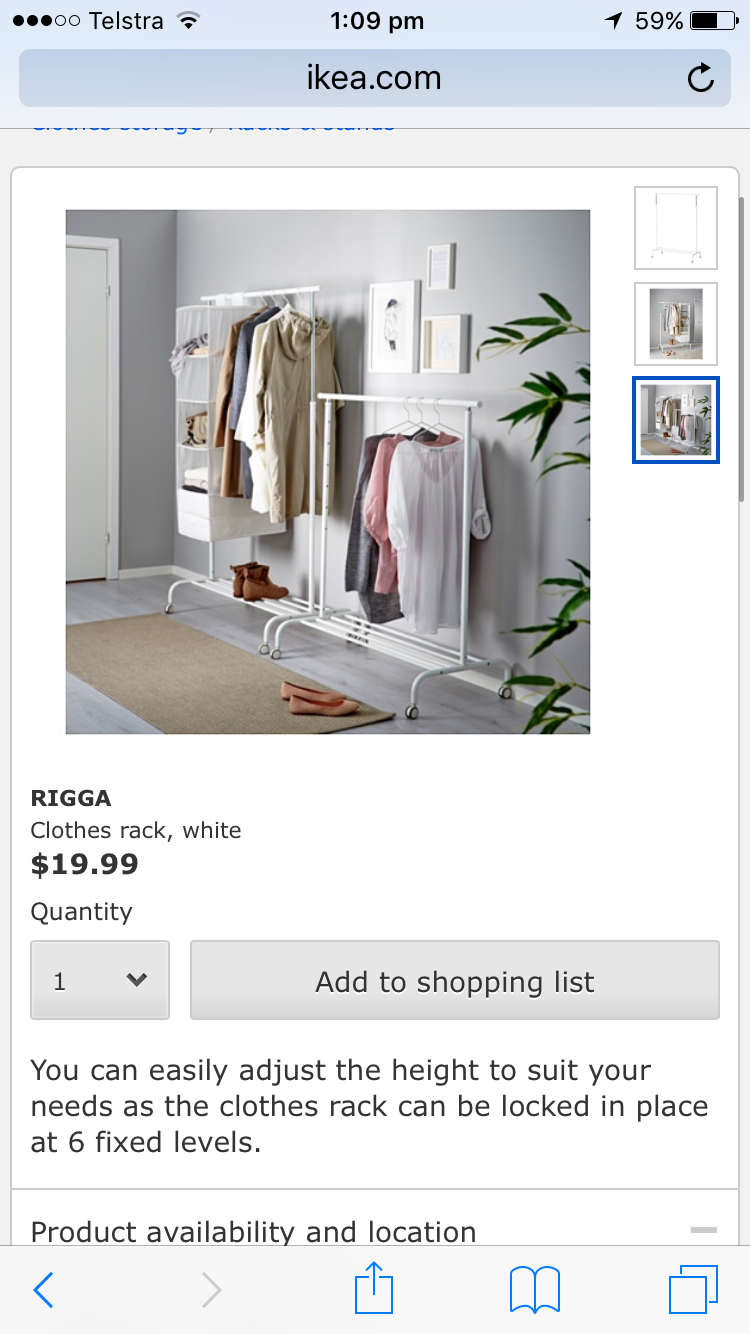The height and width of the screenshot is (1334, 750).
Task: Reload the page with Safari's refresh icon
Action: [701, 78]
